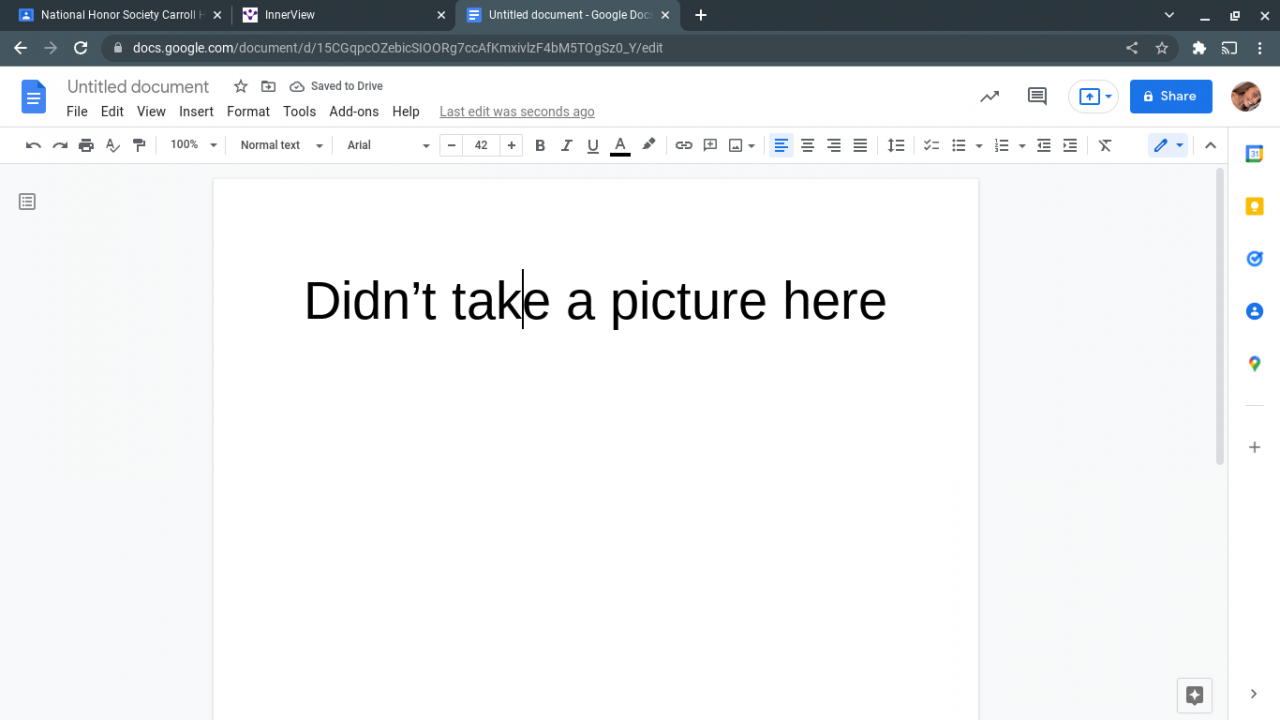Image resolution: width=1280 pixels, height=720 pixels.
Task: Expand the Arial font dropdown
Action: [x=388, y=146]
